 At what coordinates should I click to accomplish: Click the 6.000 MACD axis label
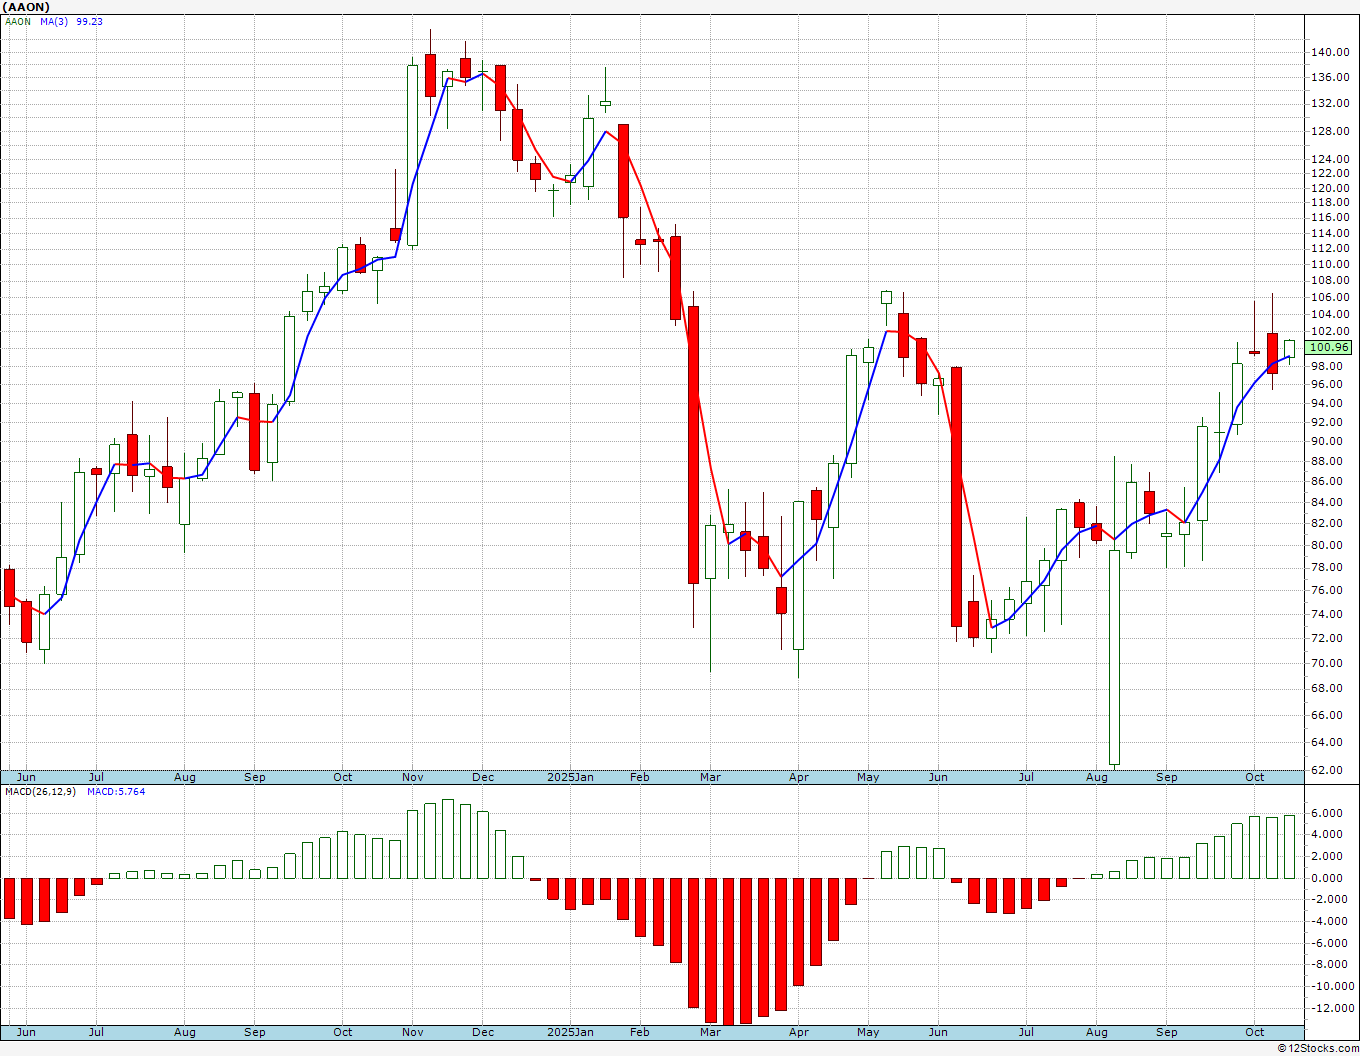coord(1329,813)
